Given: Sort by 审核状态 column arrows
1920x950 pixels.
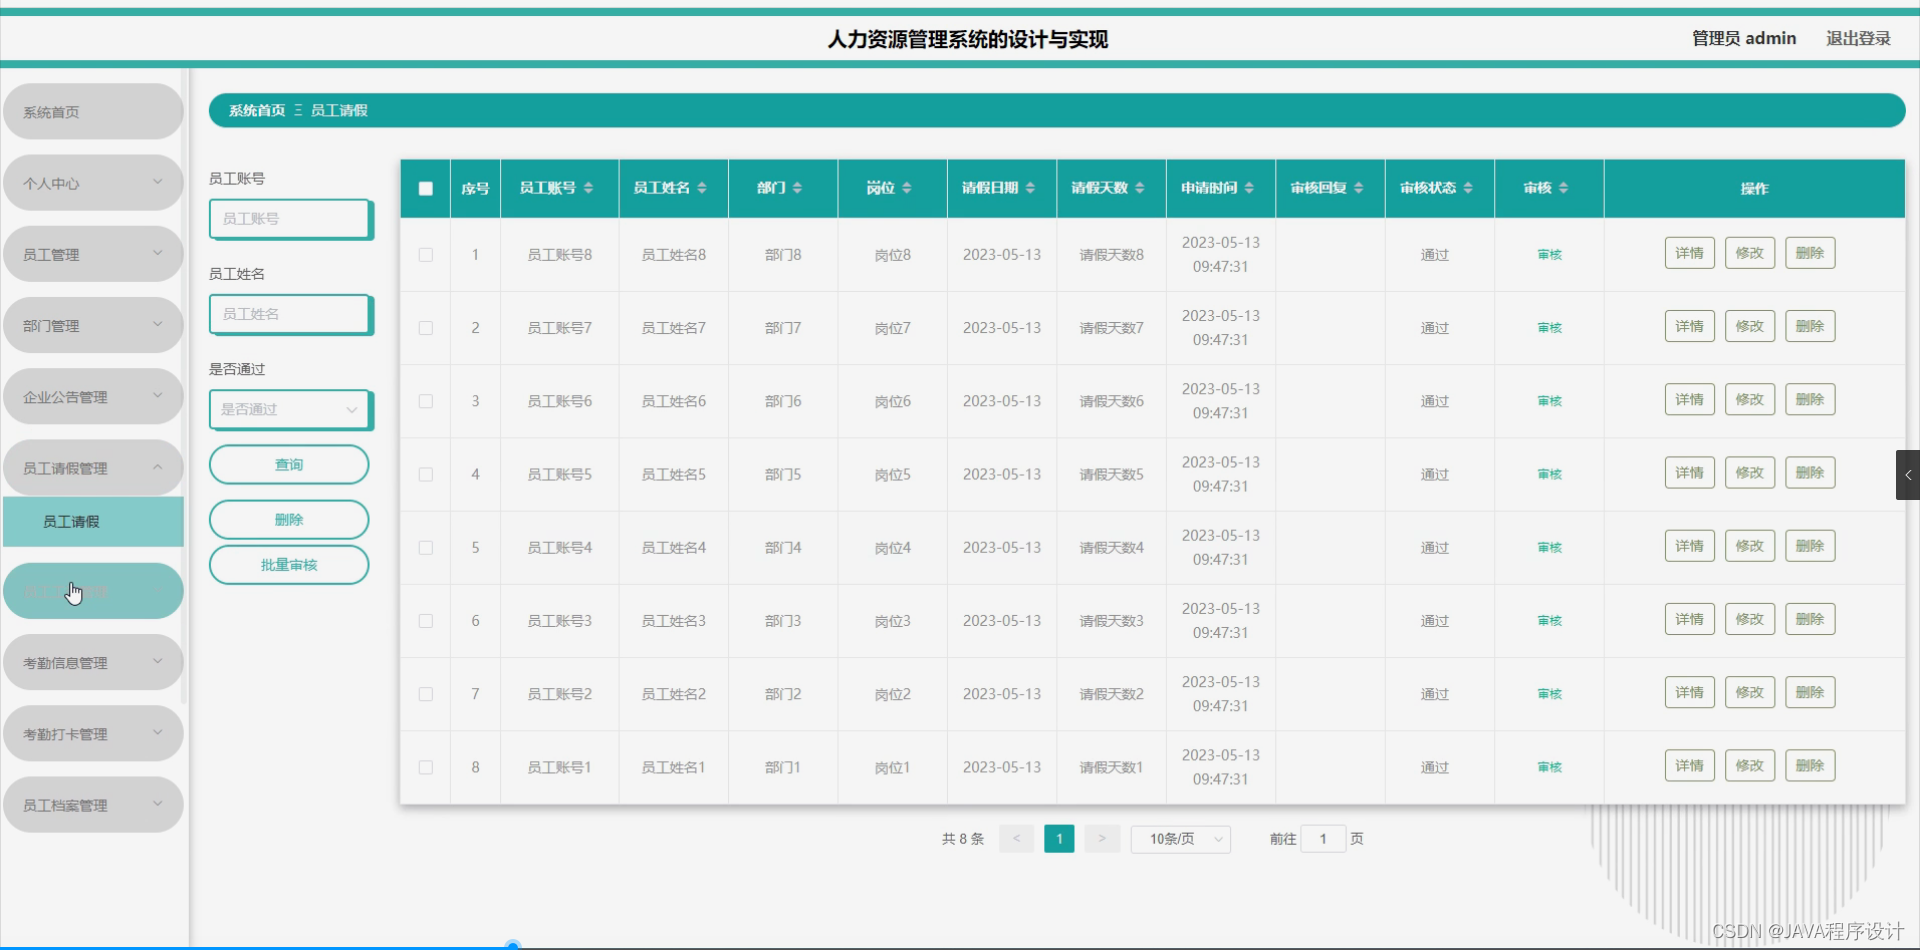Looking at the screenshot, I should tap(1468, 188).
